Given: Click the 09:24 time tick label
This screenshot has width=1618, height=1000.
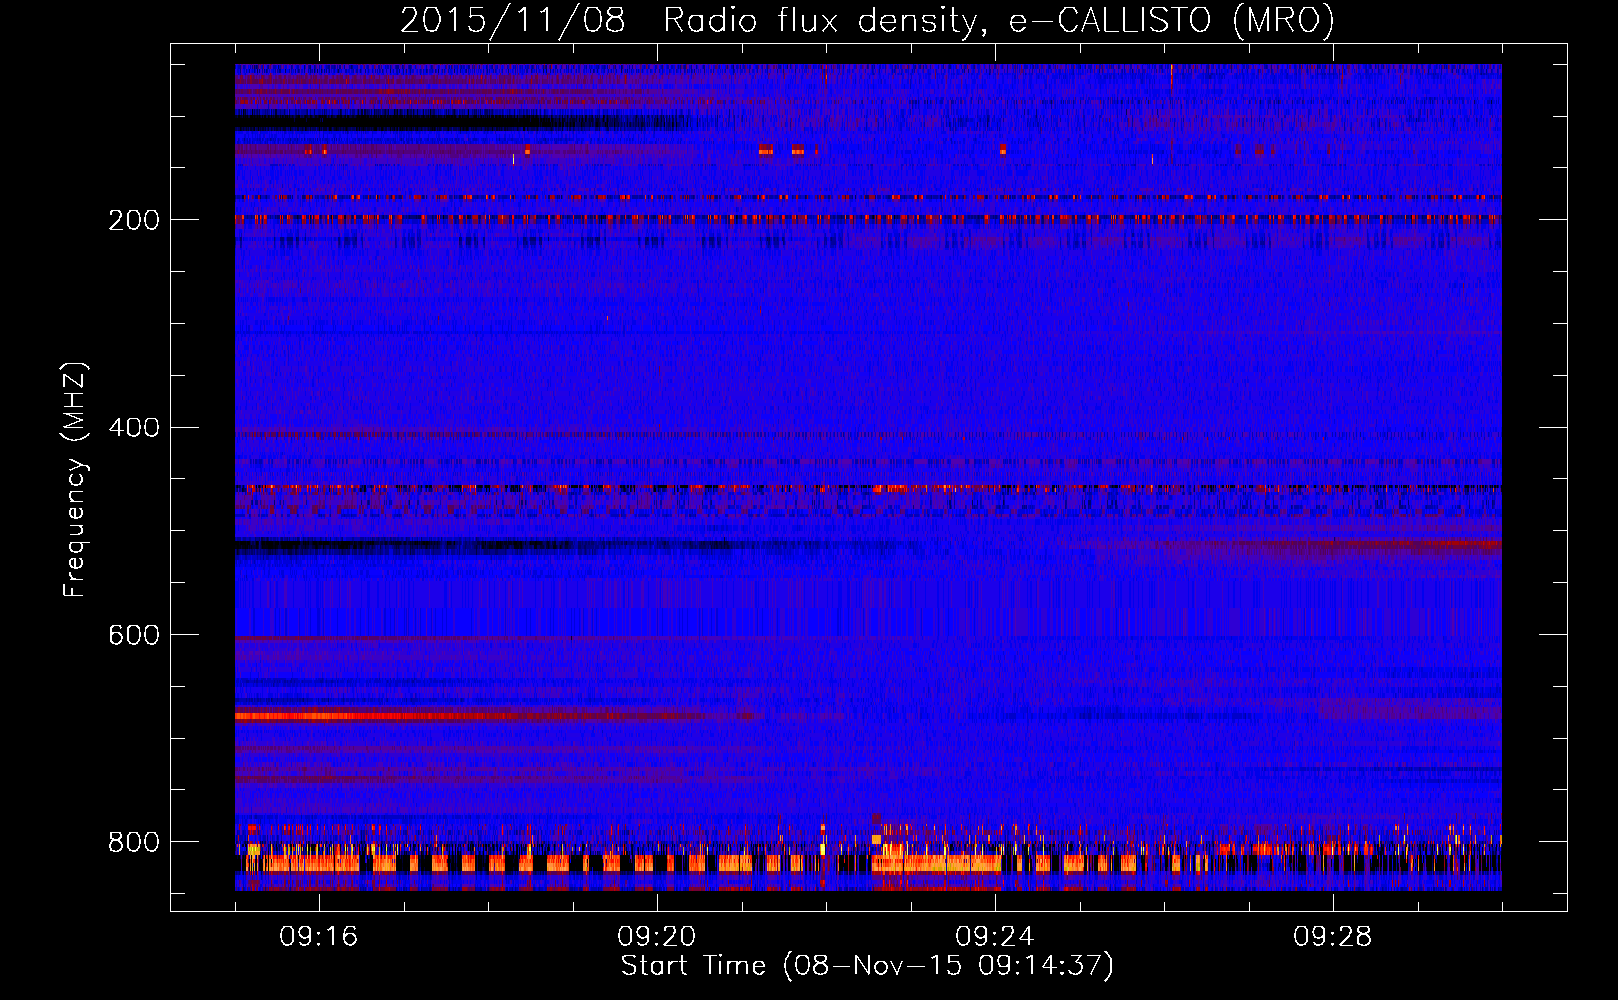Looking at the screenshot, I should [995, 937].
